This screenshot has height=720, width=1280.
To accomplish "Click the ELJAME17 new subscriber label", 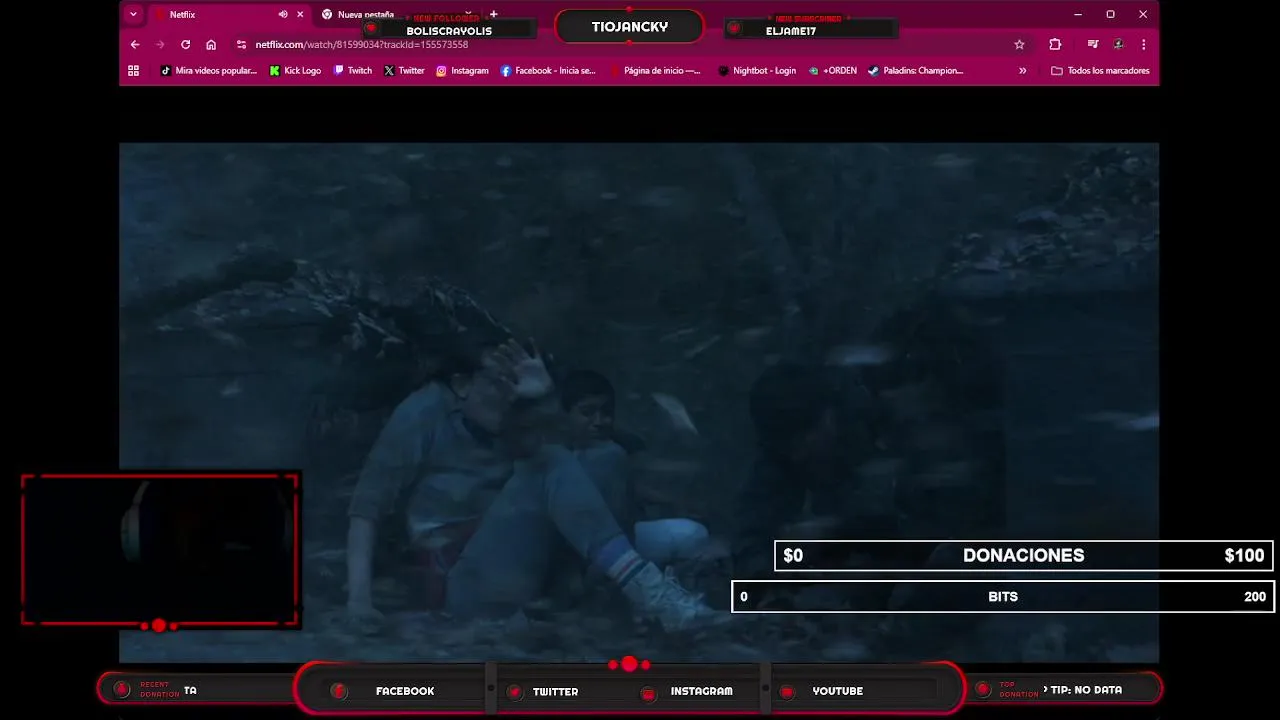I will [791, 31].
